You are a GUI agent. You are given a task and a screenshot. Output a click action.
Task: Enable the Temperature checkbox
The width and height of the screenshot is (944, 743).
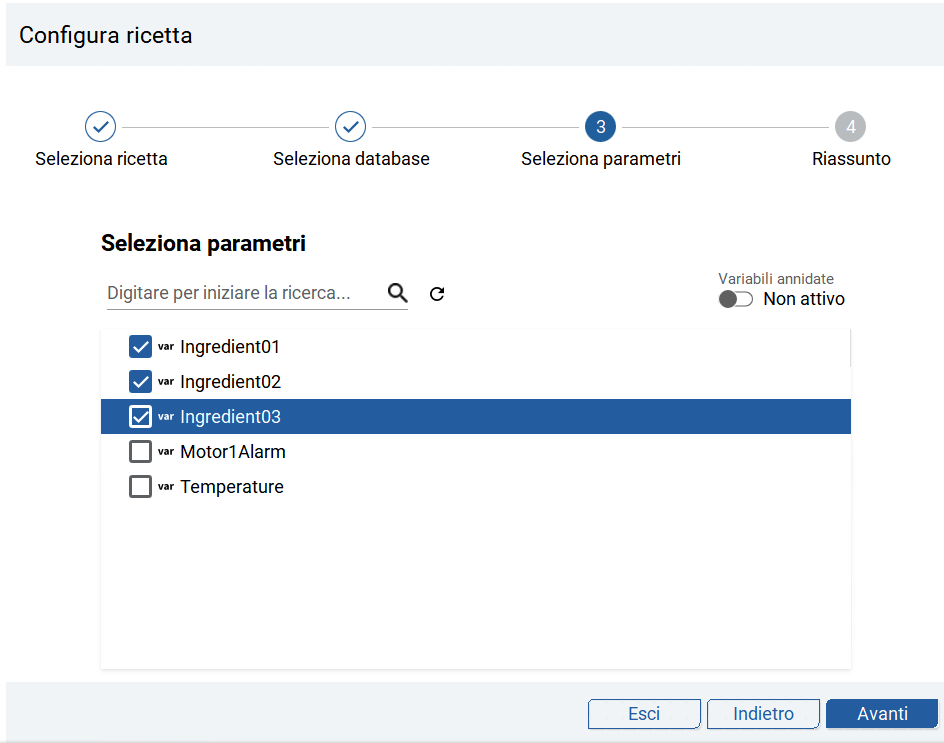140,487
